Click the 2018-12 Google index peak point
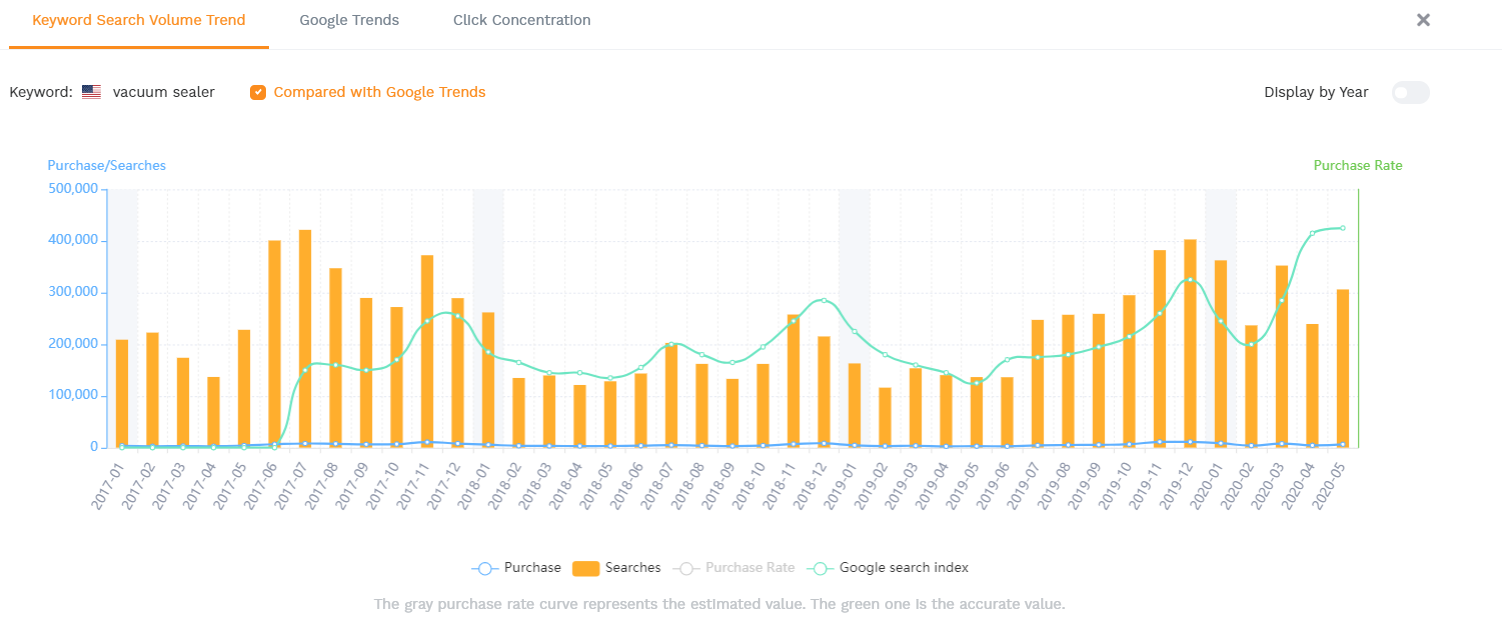This screenshot has width=1502, height=626. point(824,300)
